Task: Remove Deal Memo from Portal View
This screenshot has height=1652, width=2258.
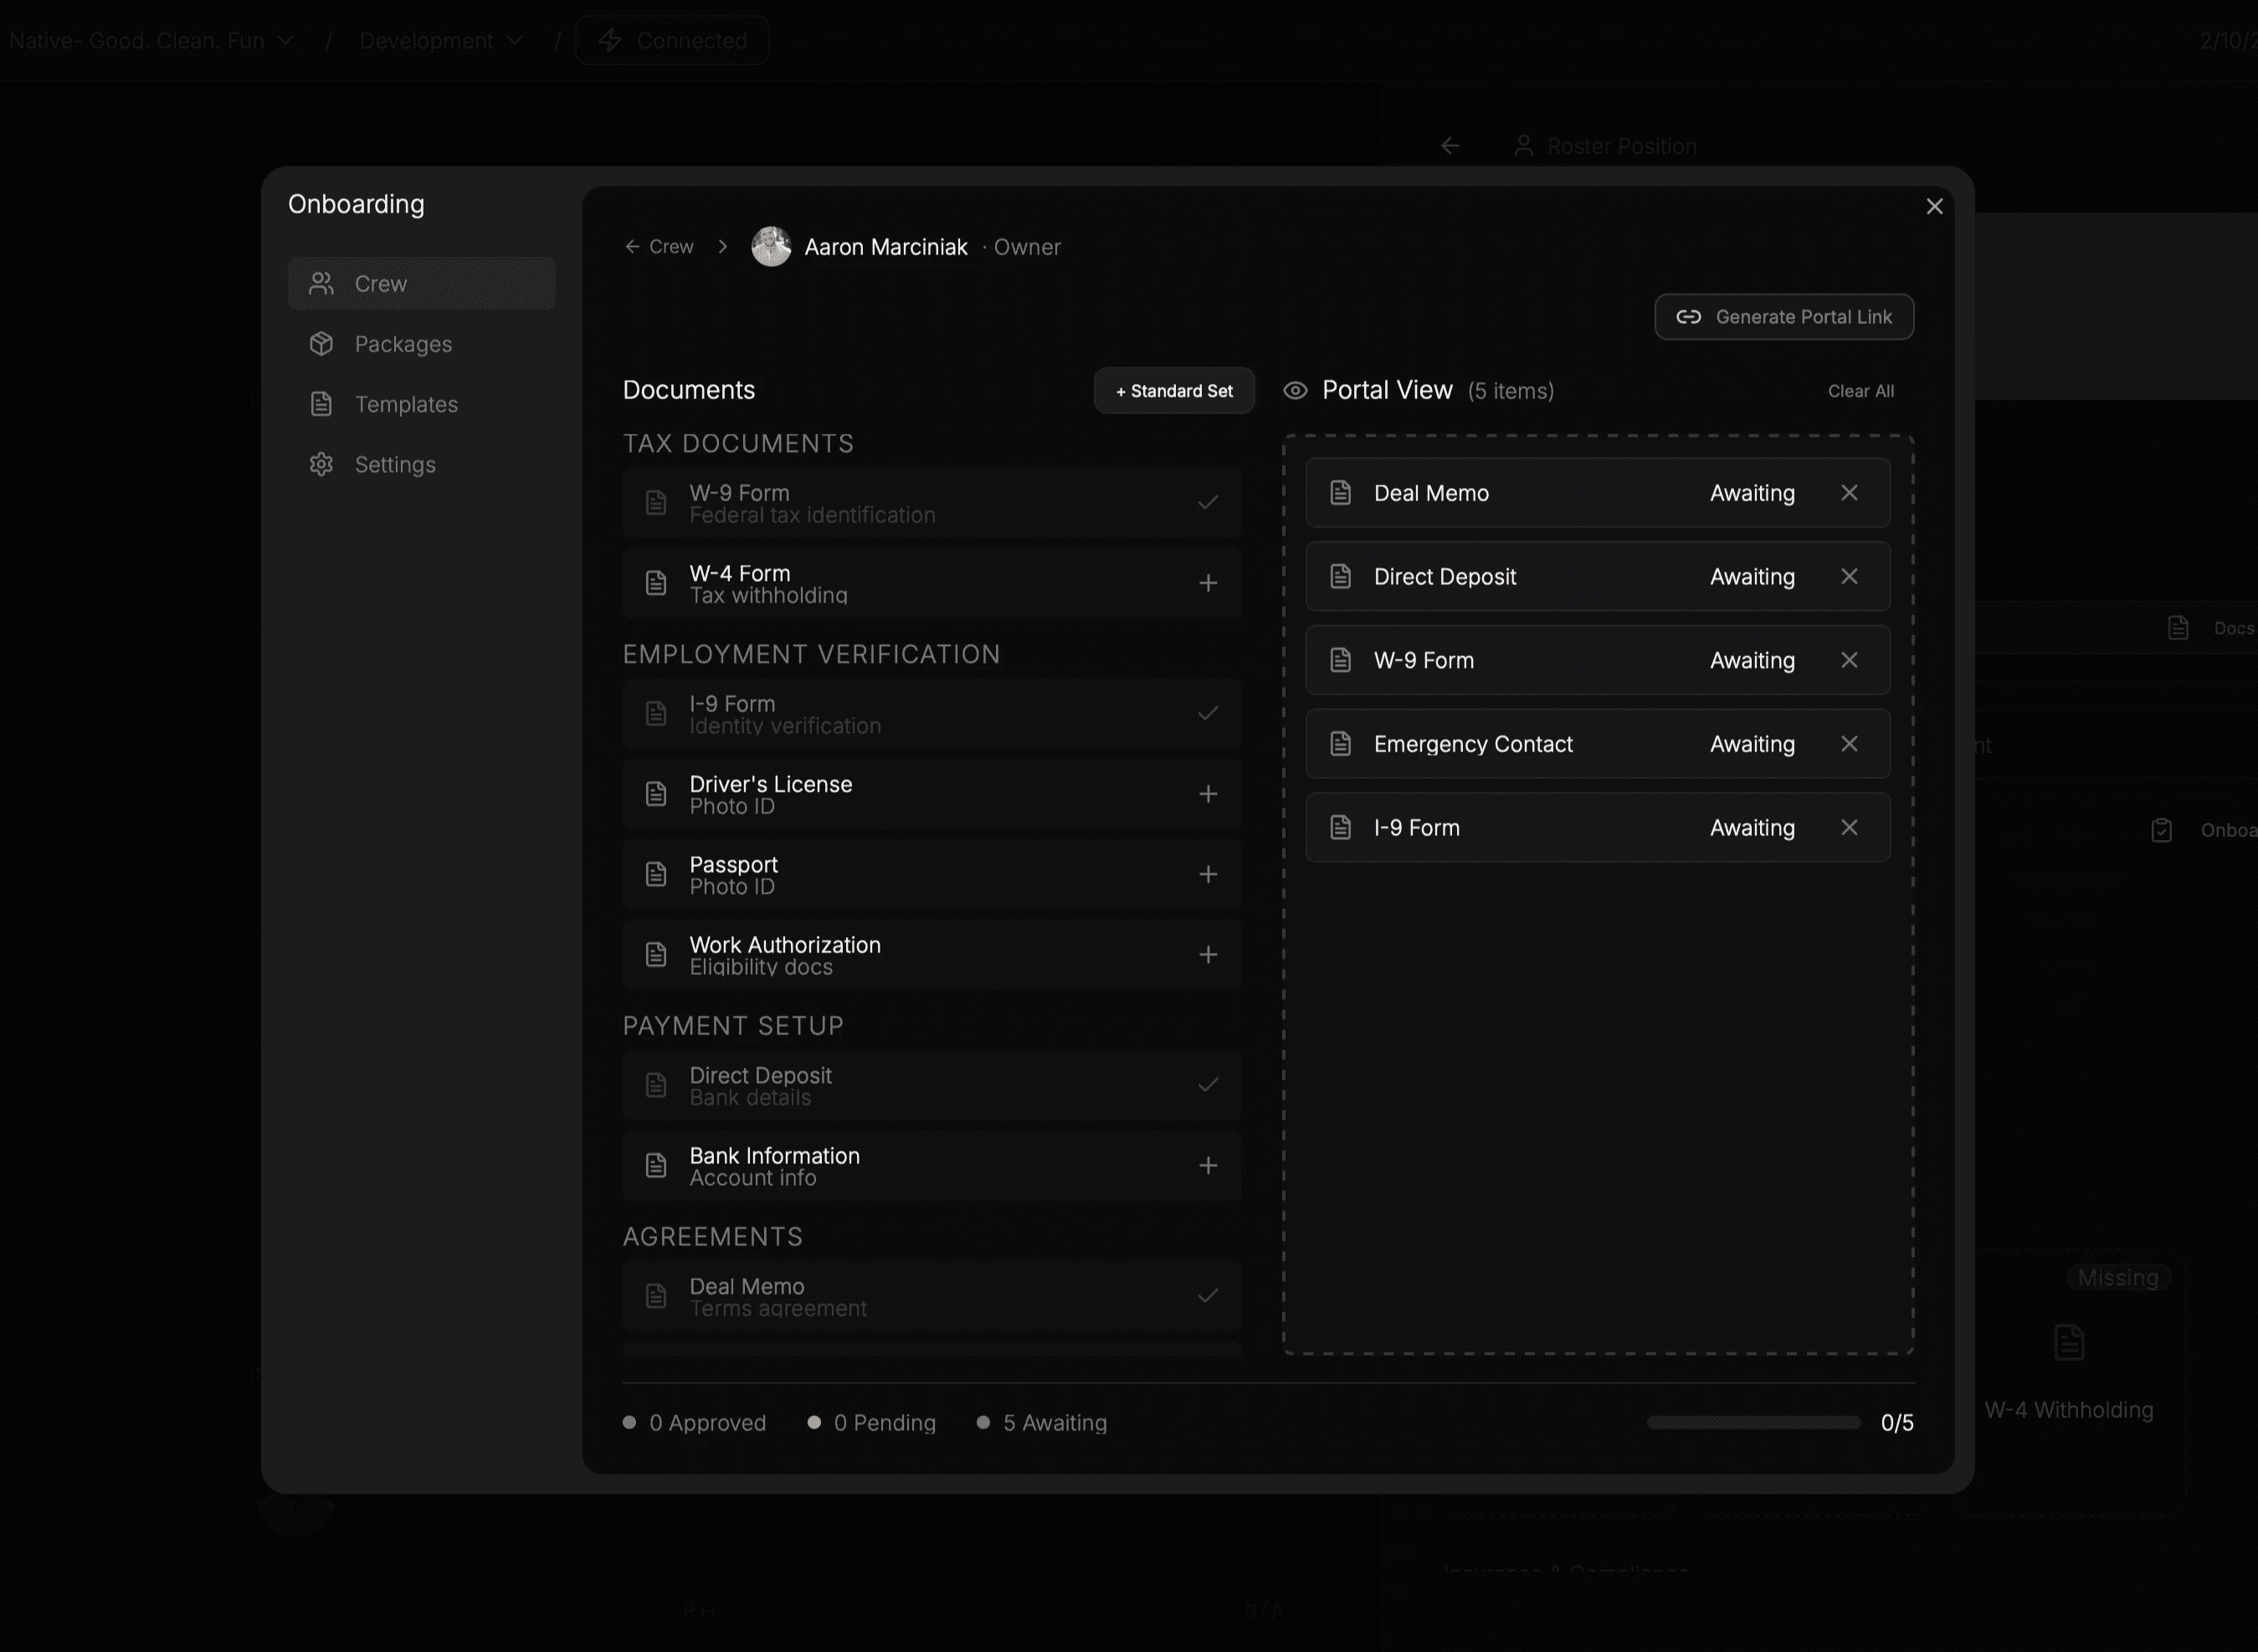Action: pyautogui.click(x=1849, y=493)
